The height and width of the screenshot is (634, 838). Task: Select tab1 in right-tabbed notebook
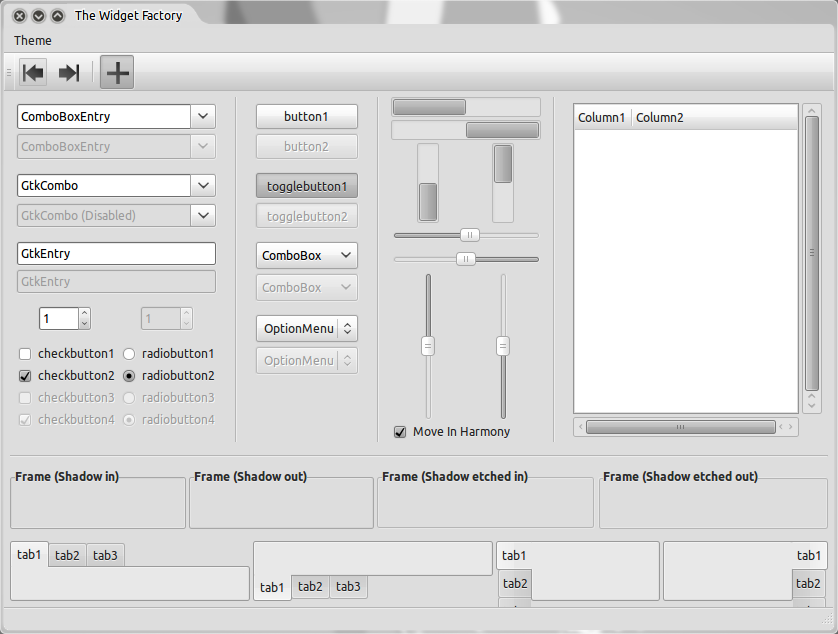point(809,555)
